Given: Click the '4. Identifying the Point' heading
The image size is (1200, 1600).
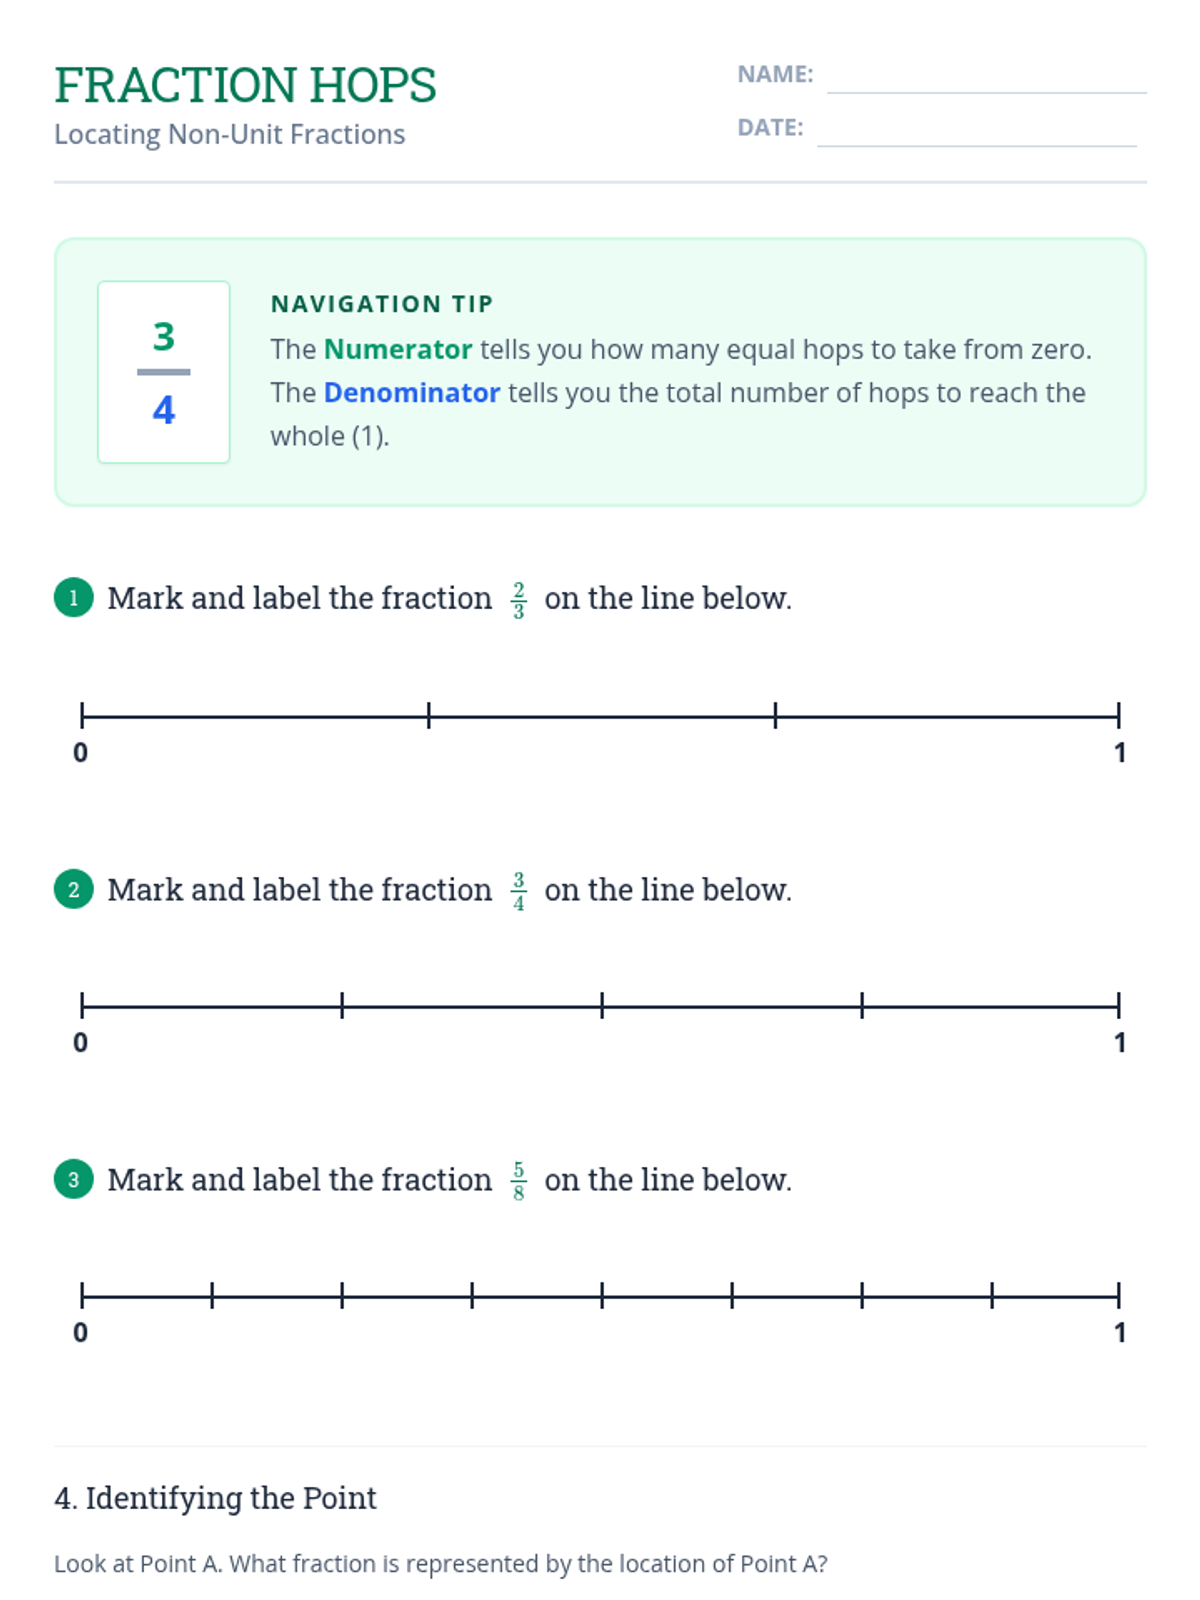Looking at the screenshot, I should point(215,1498).
